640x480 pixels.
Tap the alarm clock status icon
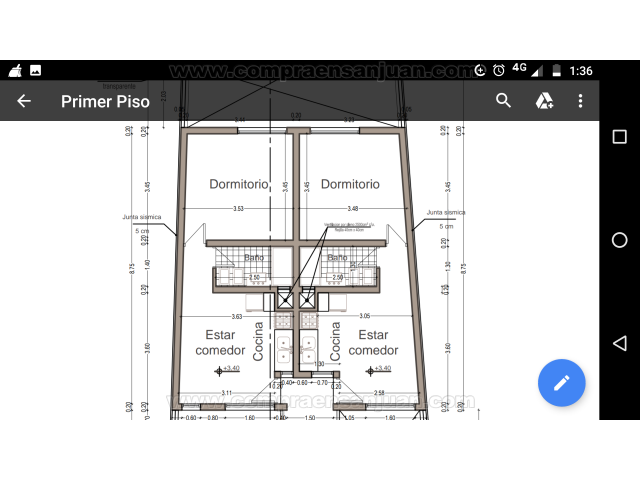498,71
